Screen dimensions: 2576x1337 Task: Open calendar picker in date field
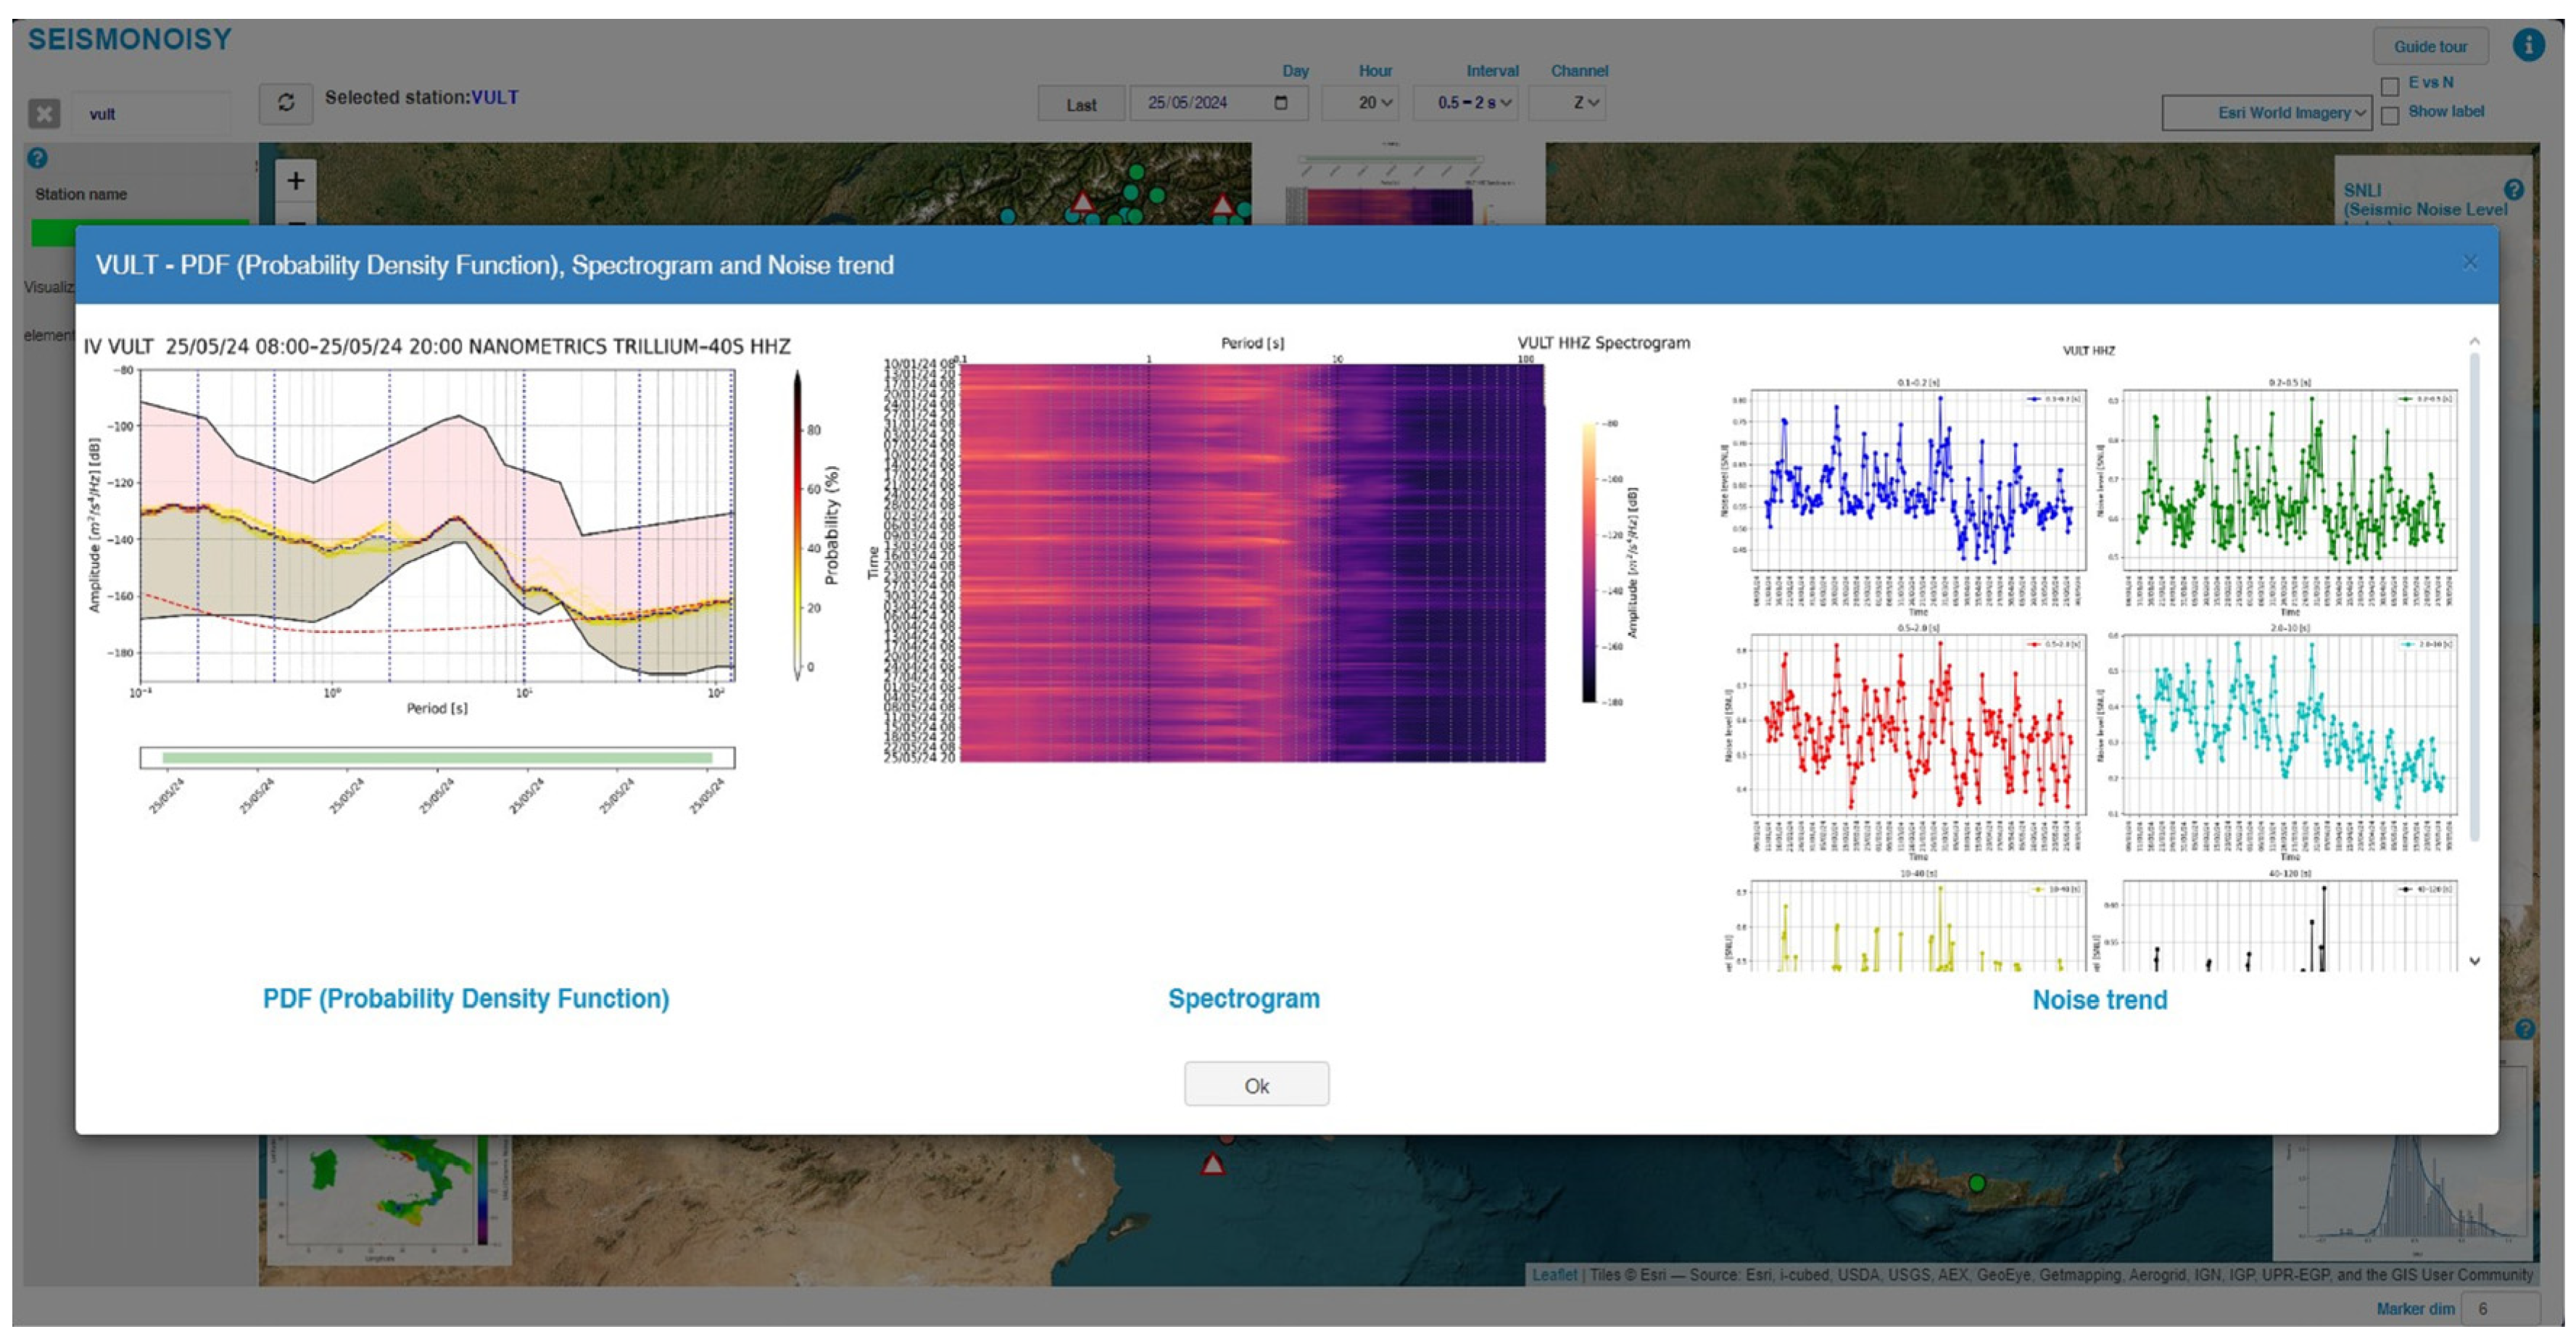click(x=1280, y=103)
